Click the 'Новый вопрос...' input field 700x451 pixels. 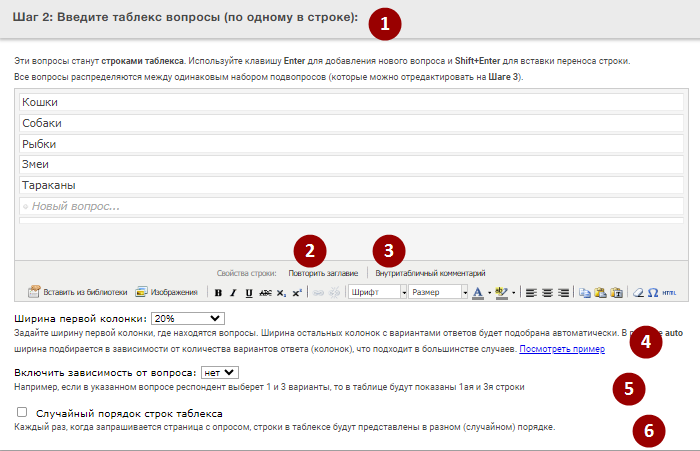(x=350, y=206)
